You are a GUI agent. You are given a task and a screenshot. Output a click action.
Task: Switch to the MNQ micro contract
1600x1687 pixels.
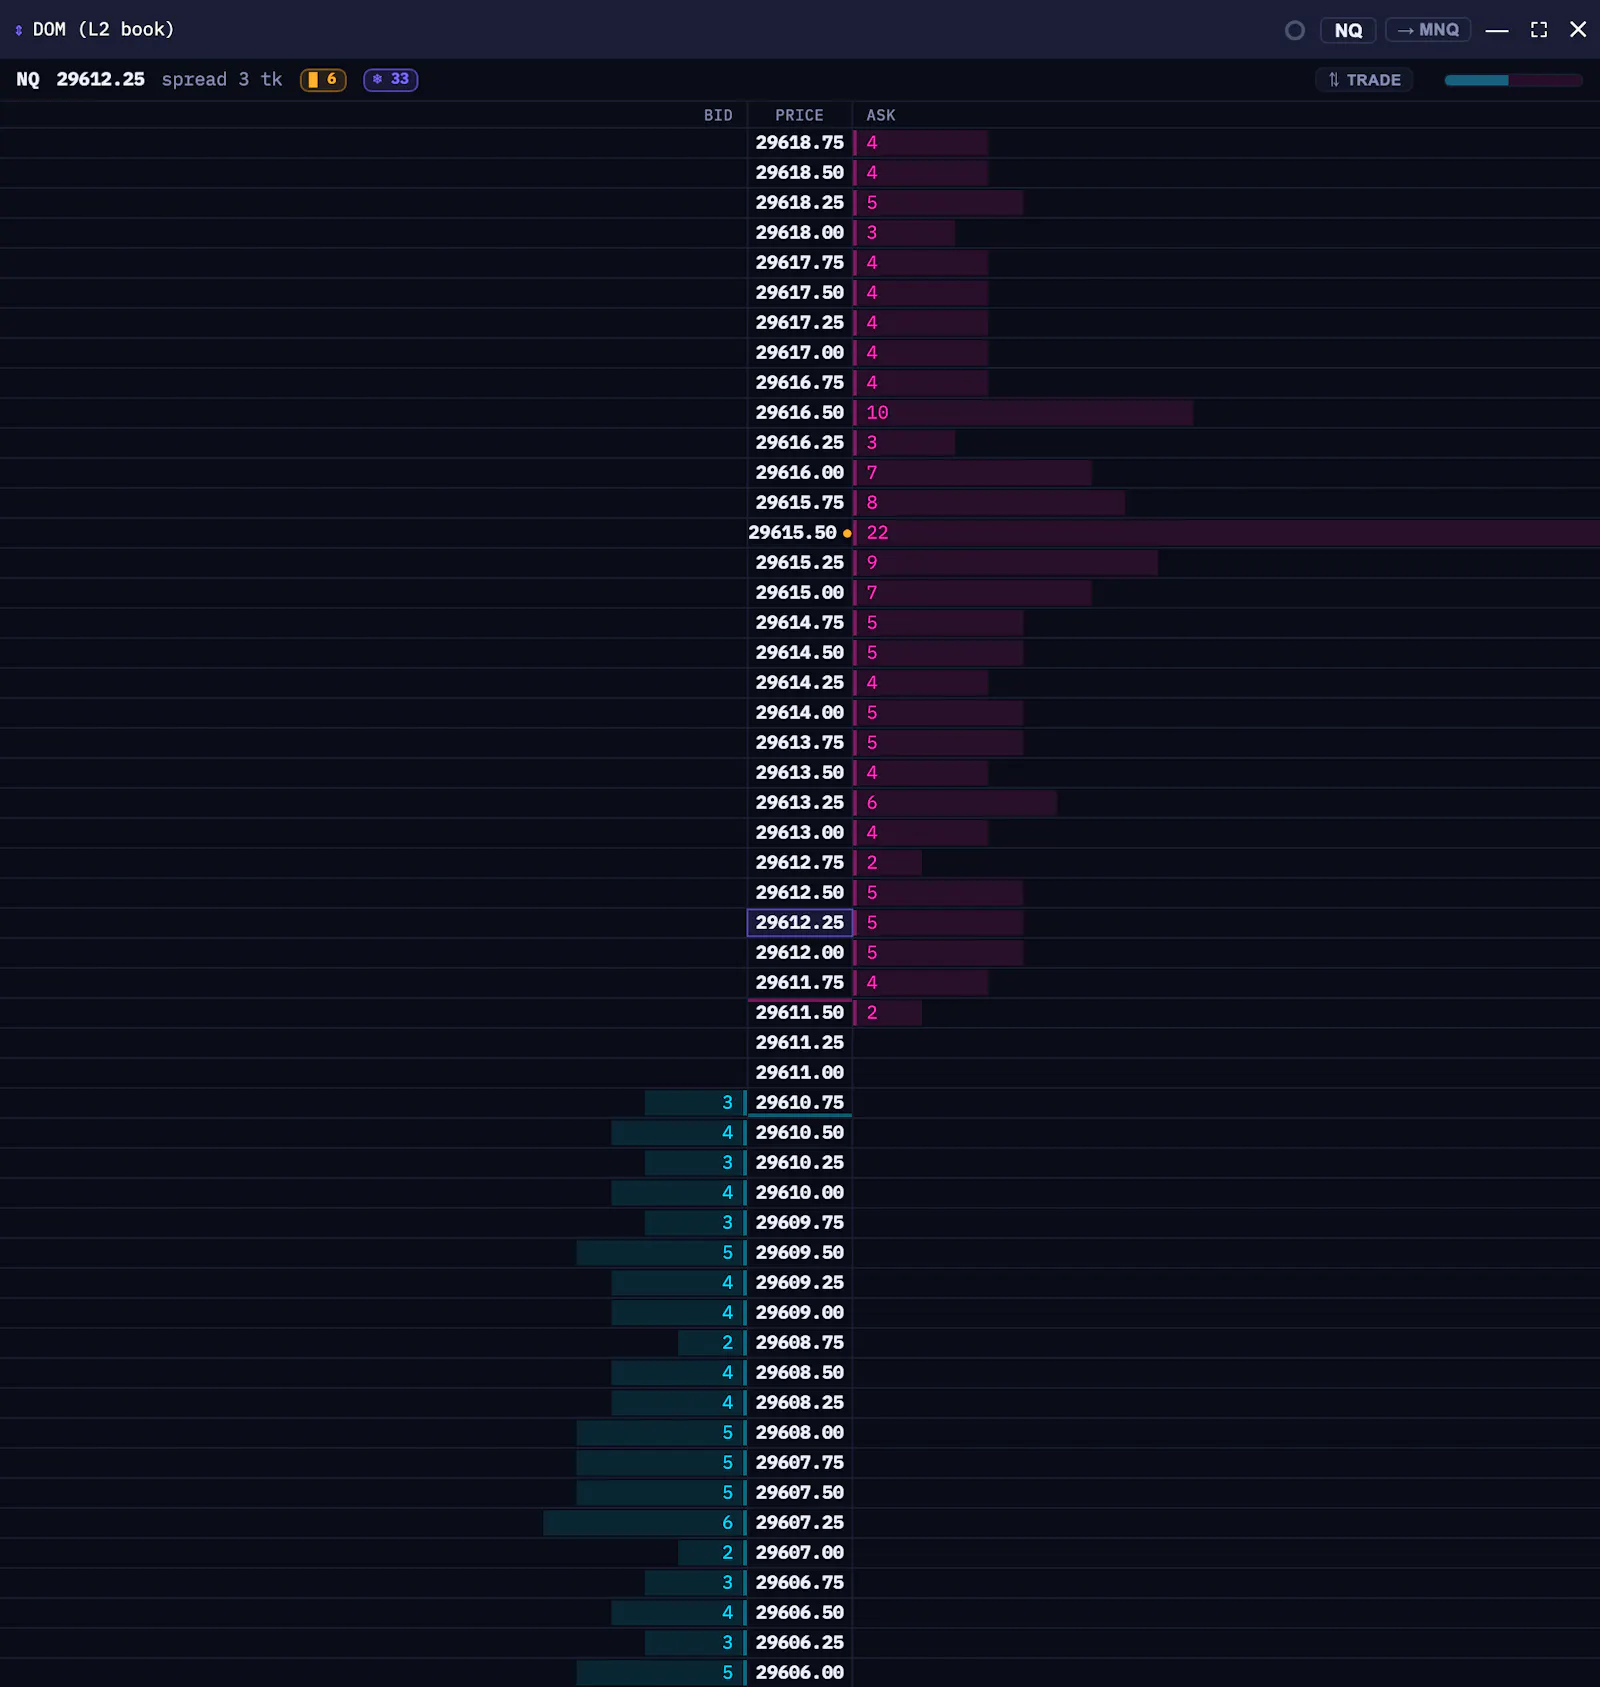coord(1428,30)
